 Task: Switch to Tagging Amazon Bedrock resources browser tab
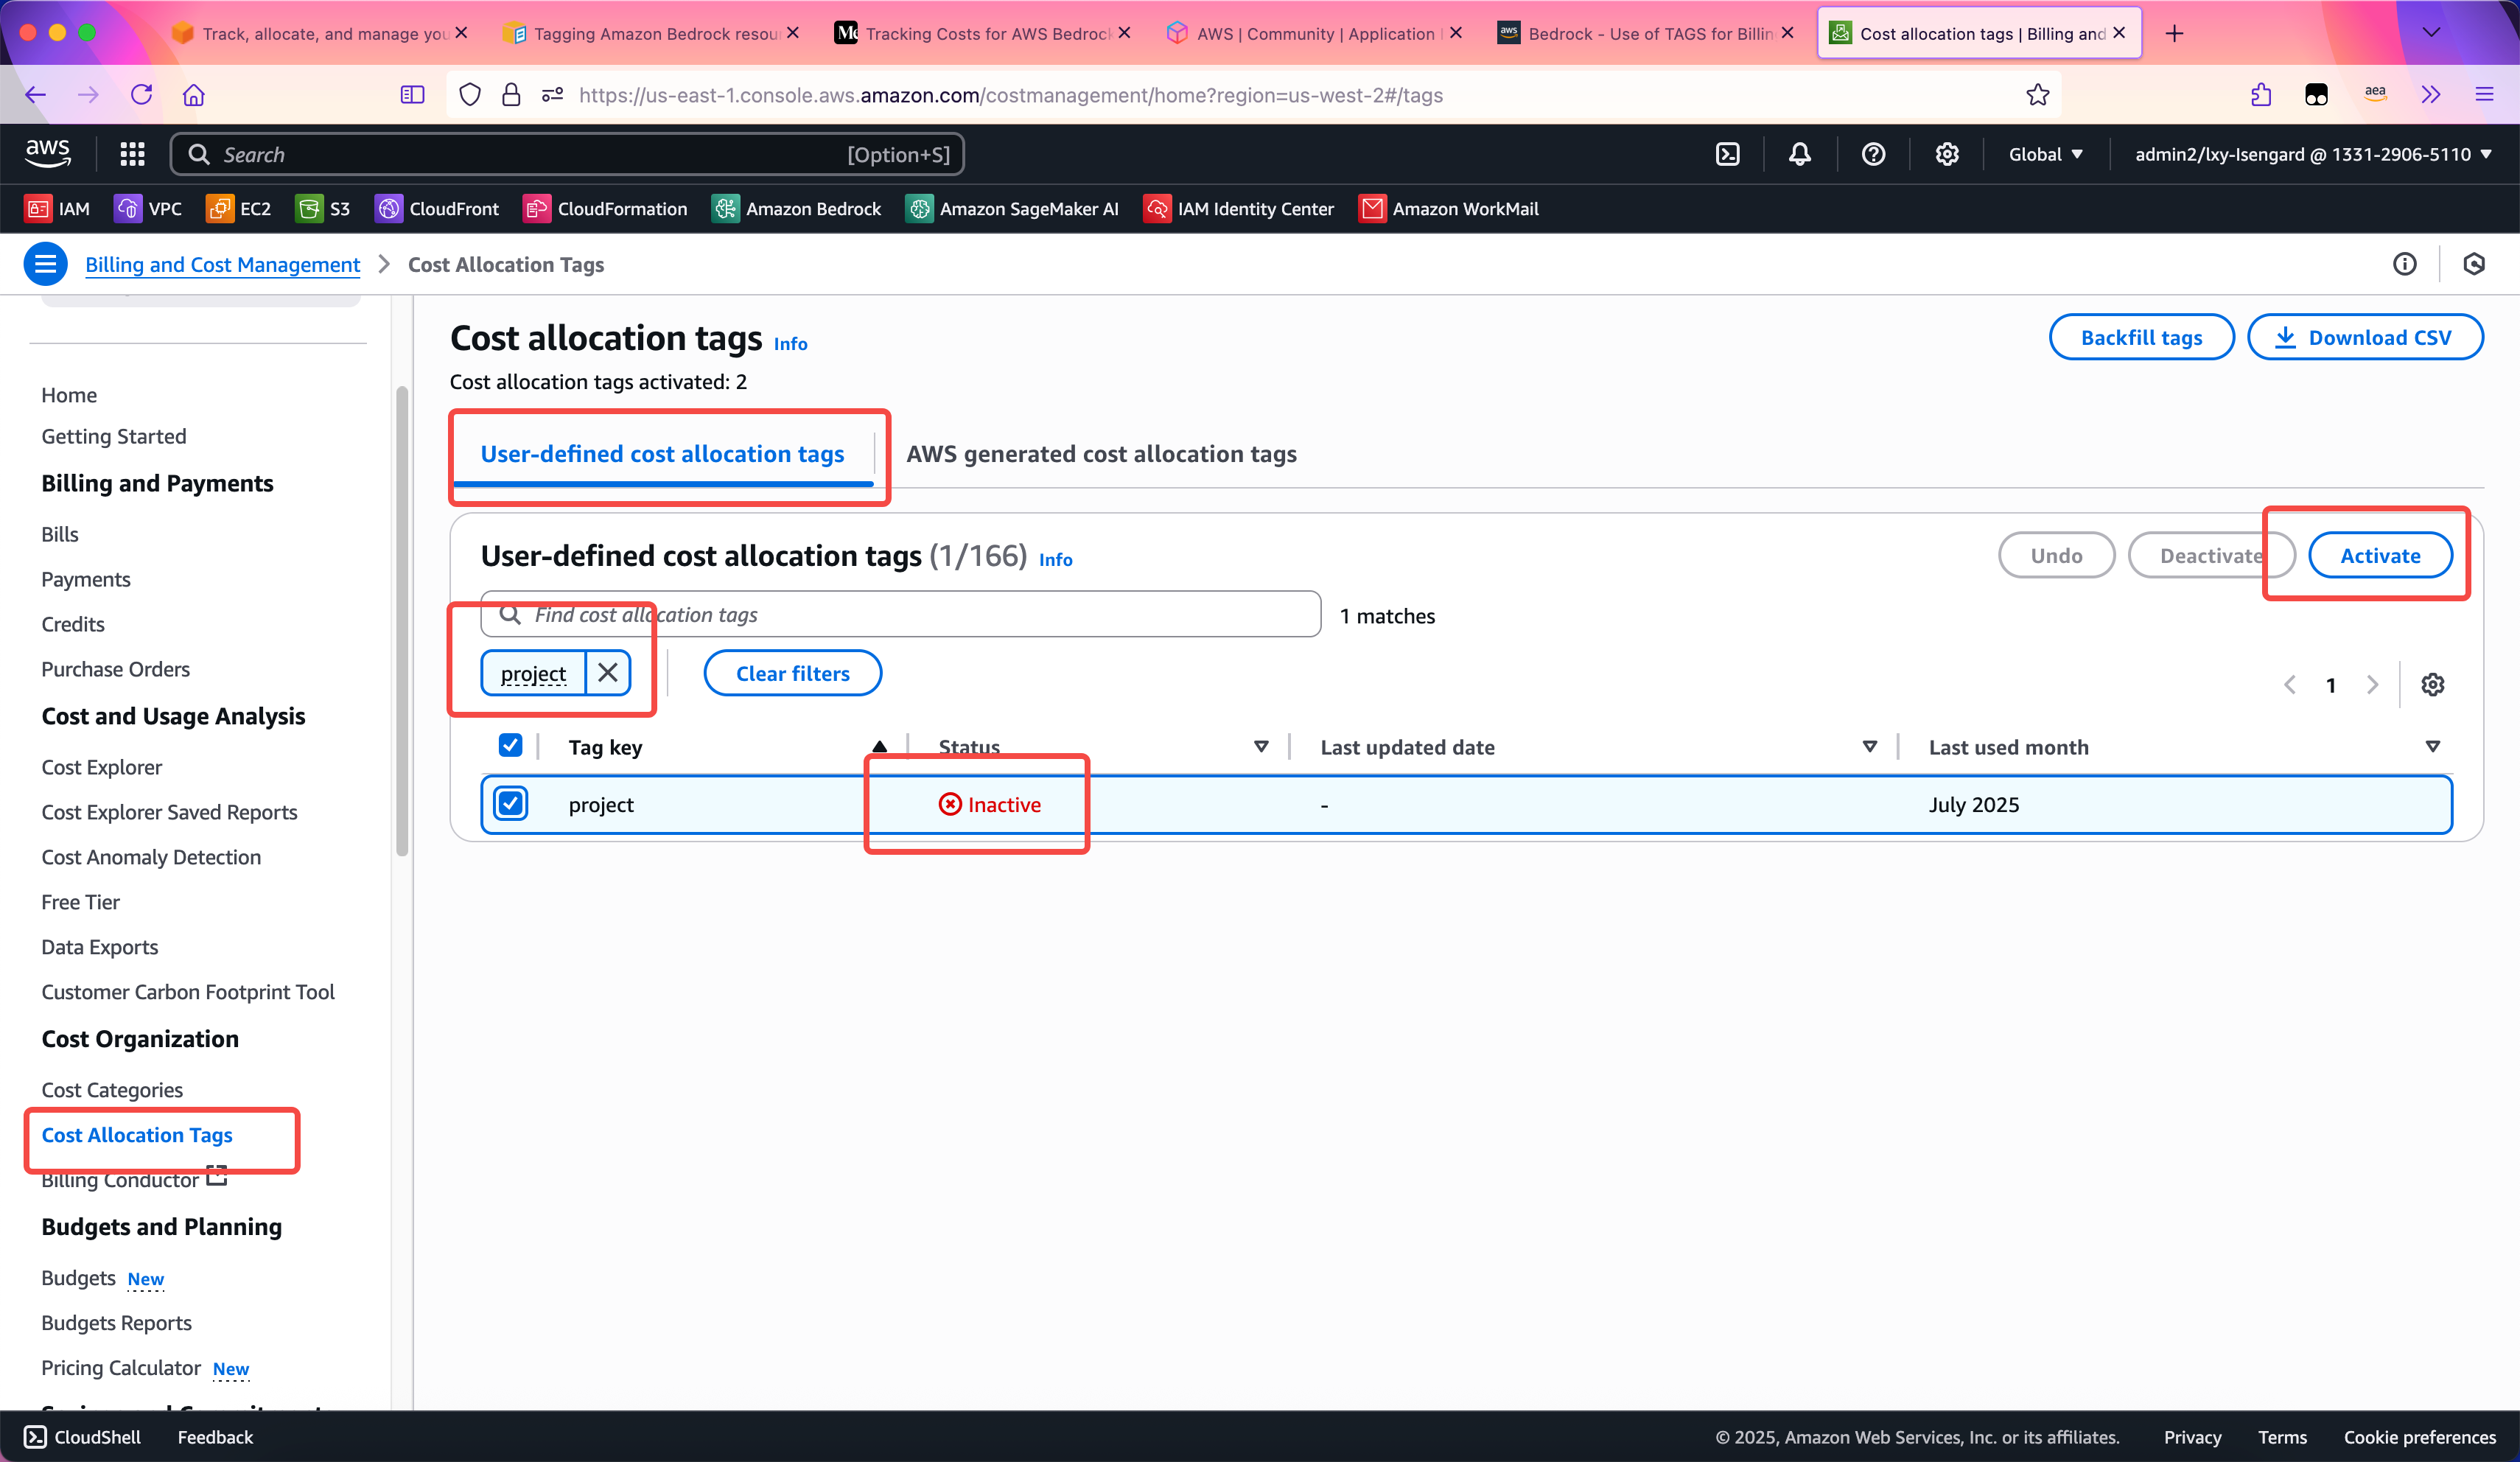coord(654,33)
